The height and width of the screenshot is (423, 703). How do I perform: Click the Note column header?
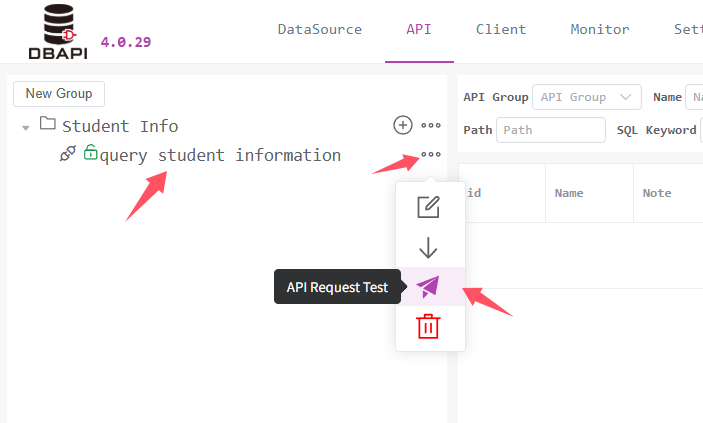(657, 193)
